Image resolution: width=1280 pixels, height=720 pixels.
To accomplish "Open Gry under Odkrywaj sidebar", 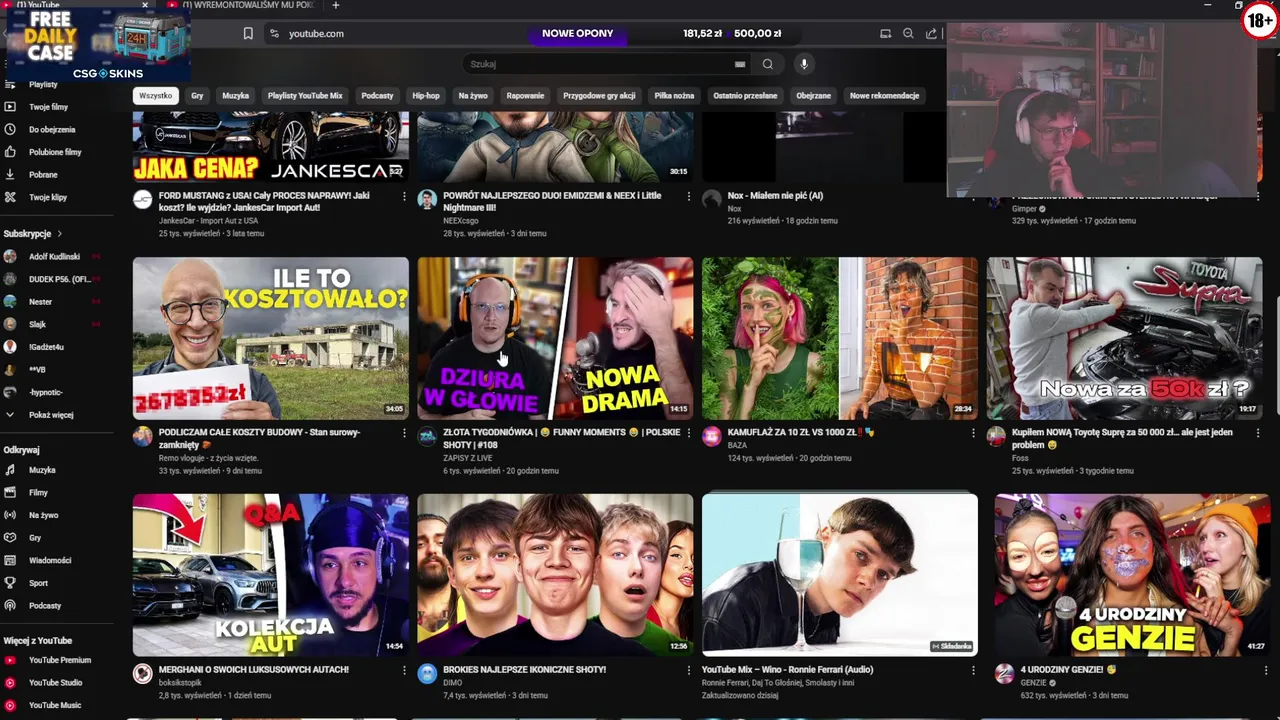I will point(35,538).
